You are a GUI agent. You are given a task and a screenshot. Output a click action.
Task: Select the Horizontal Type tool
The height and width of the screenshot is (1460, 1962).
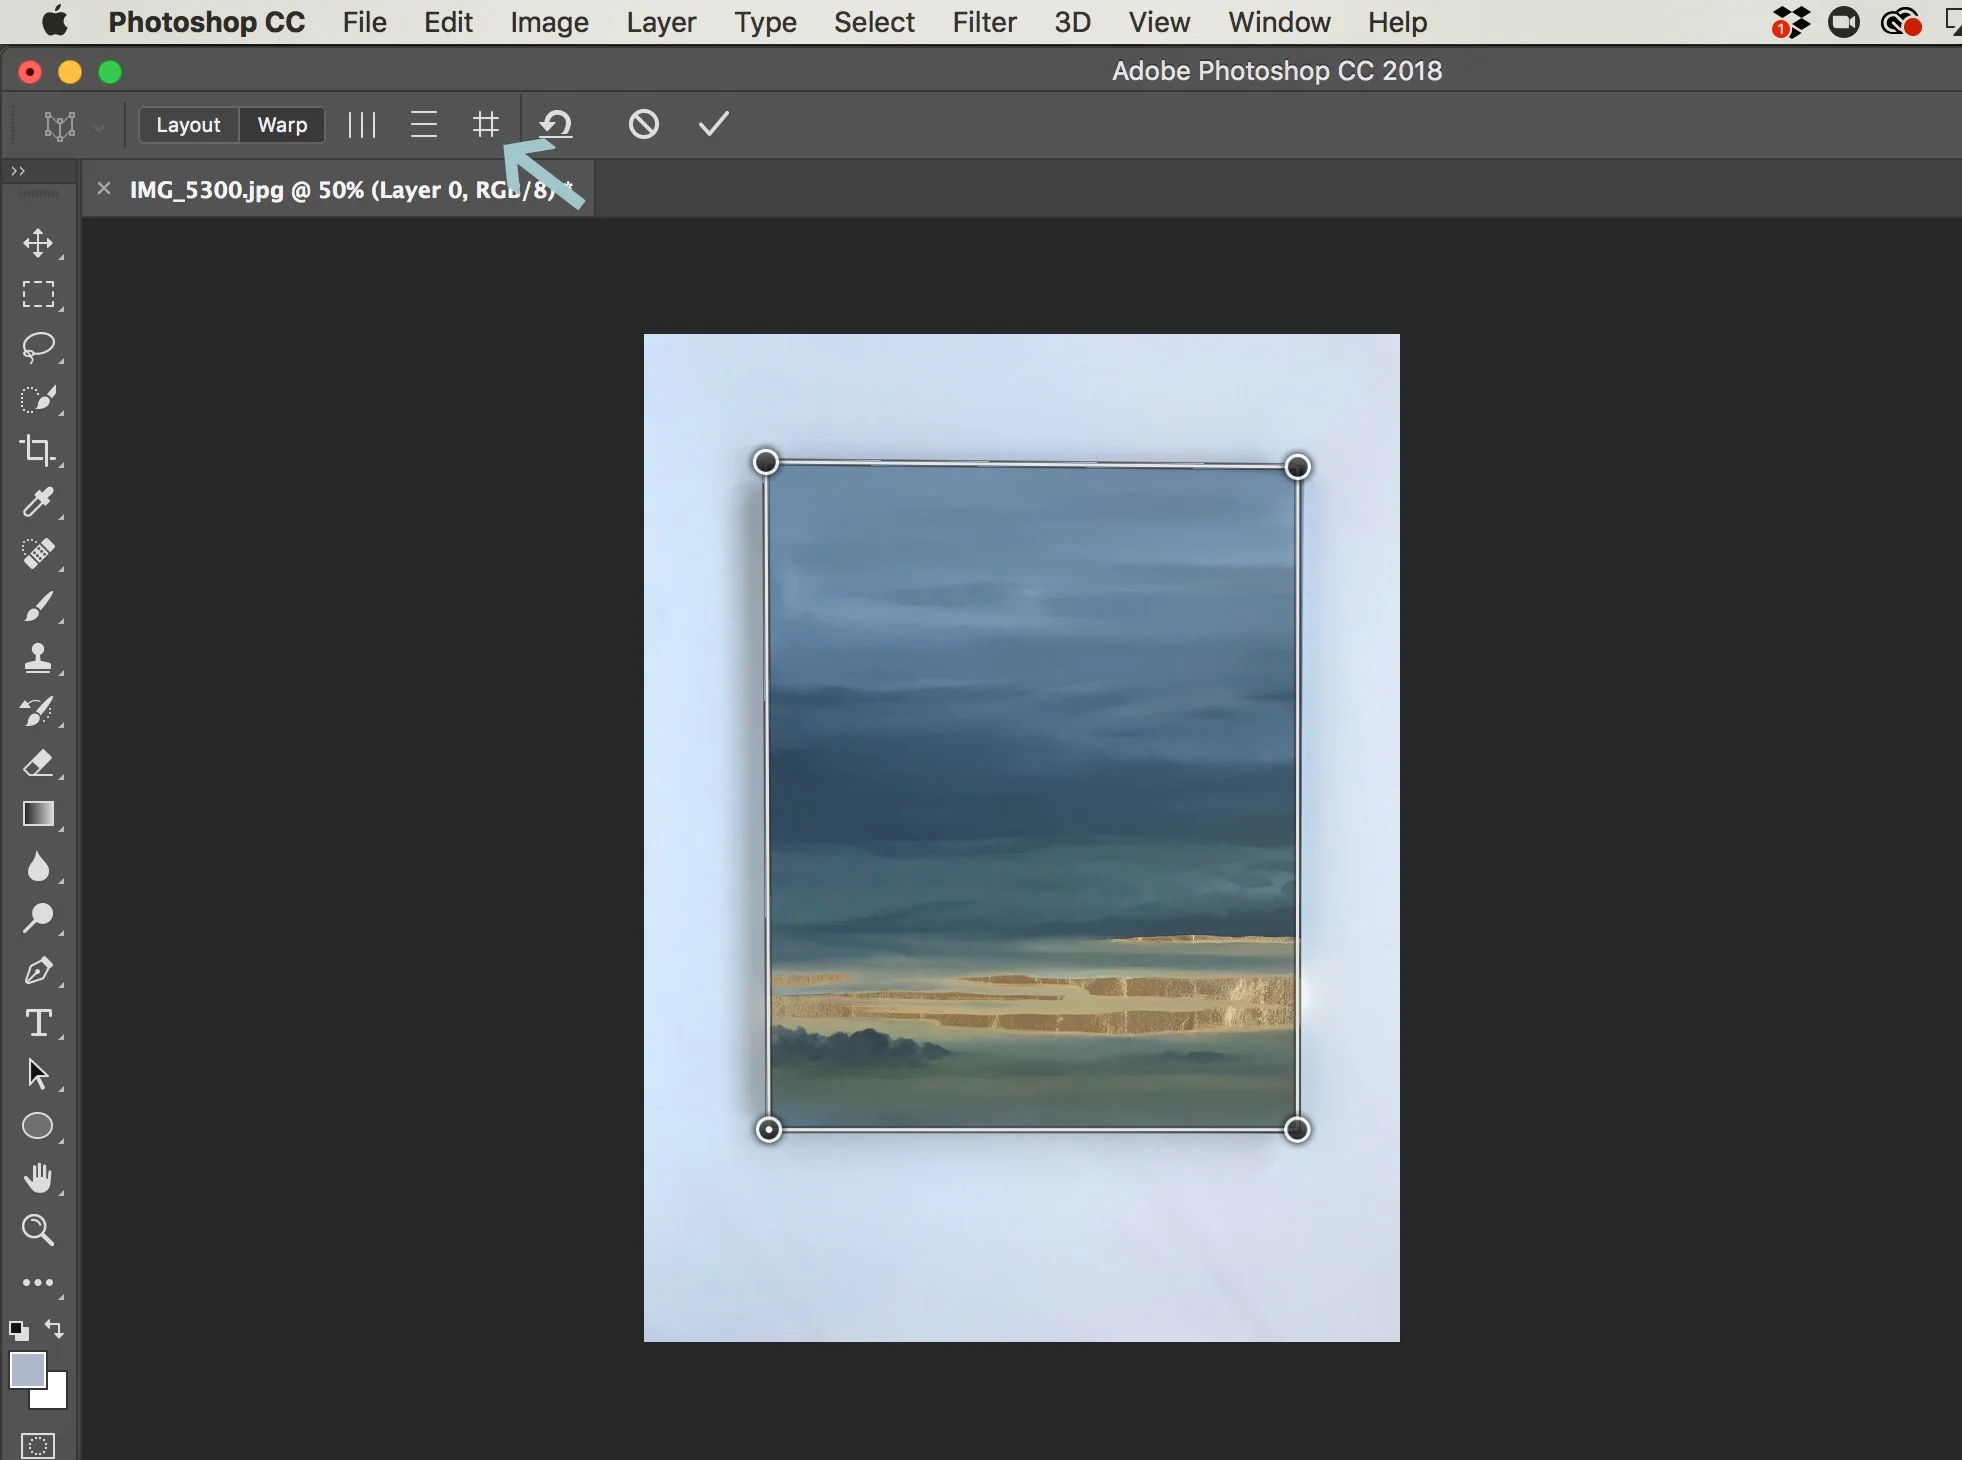coord(38,1022)
